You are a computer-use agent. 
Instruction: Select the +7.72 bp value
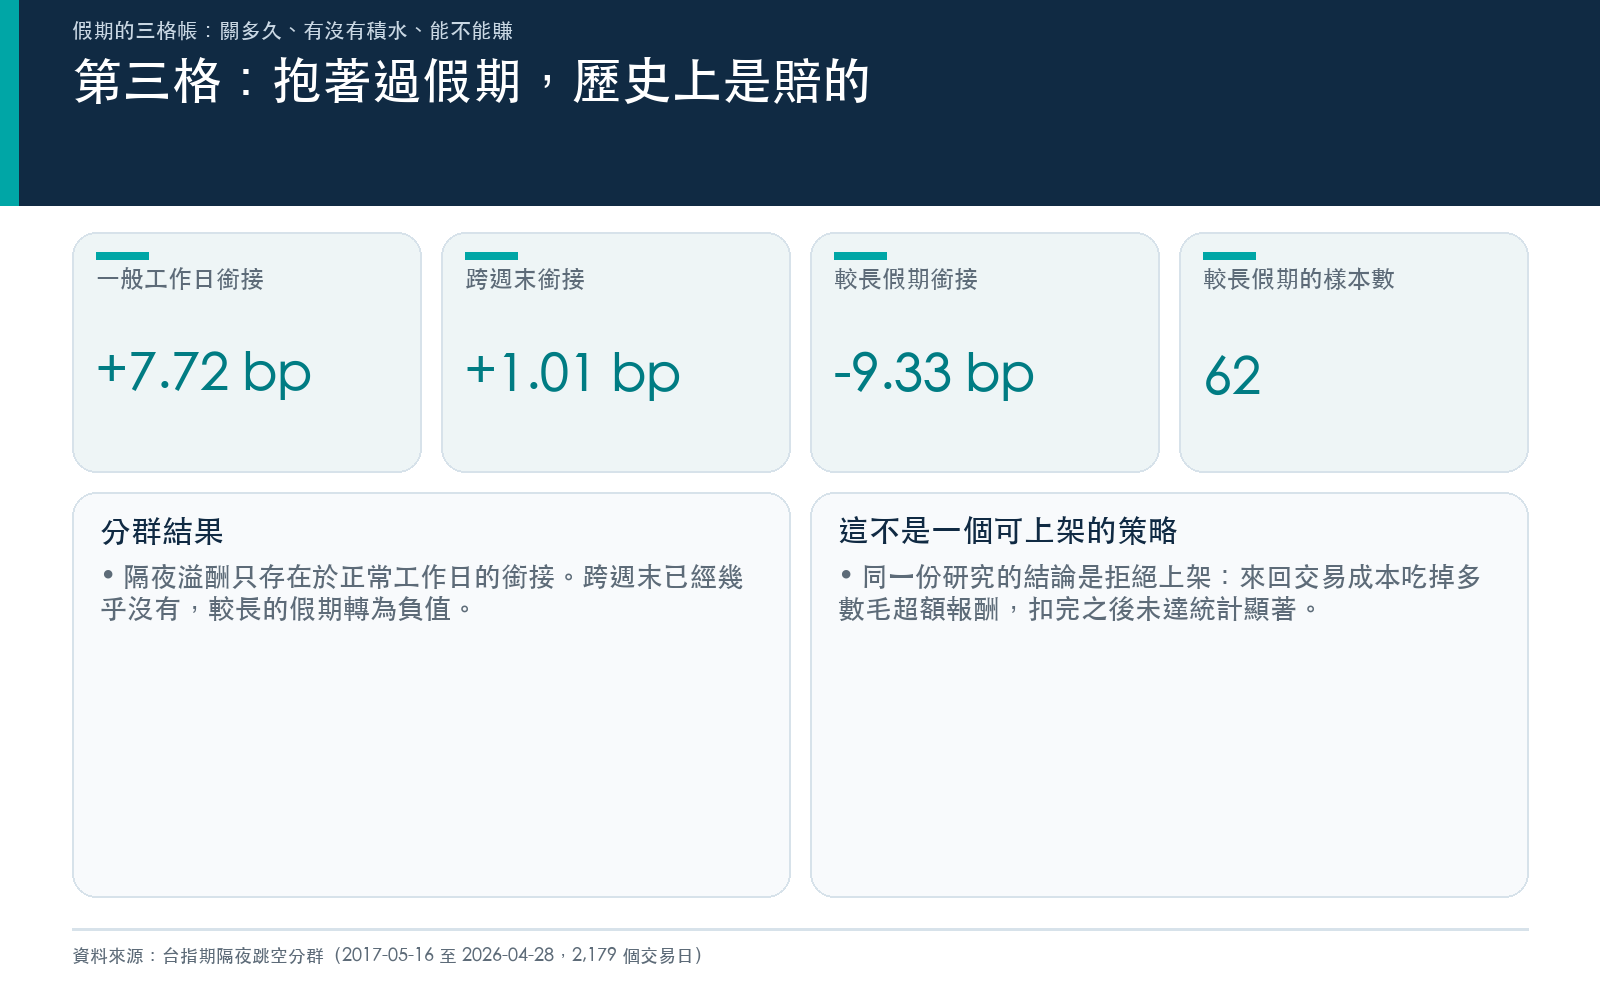tap(204, 372)
